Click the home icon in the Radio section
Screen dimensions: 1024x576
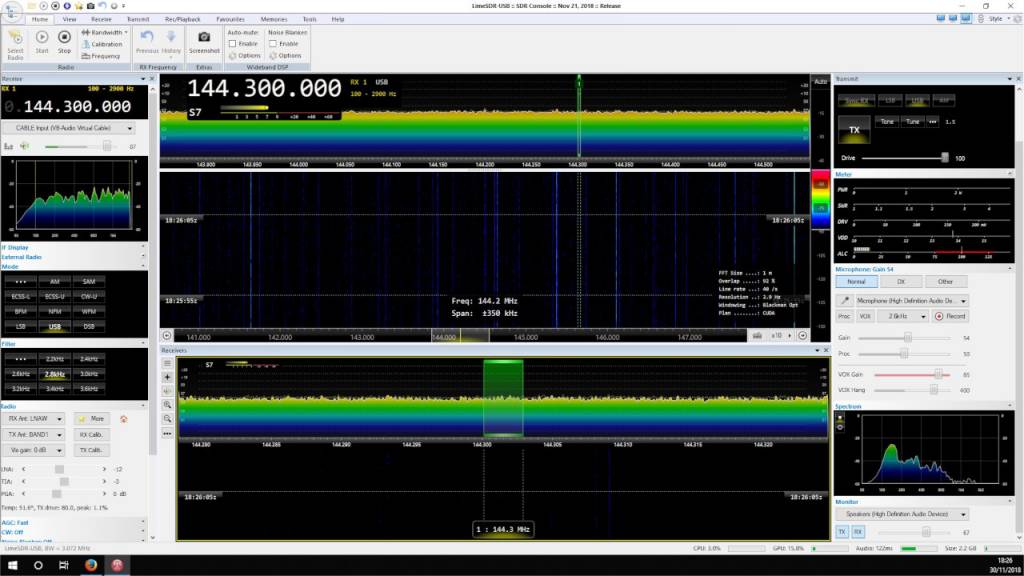click(x=123, y=419)
